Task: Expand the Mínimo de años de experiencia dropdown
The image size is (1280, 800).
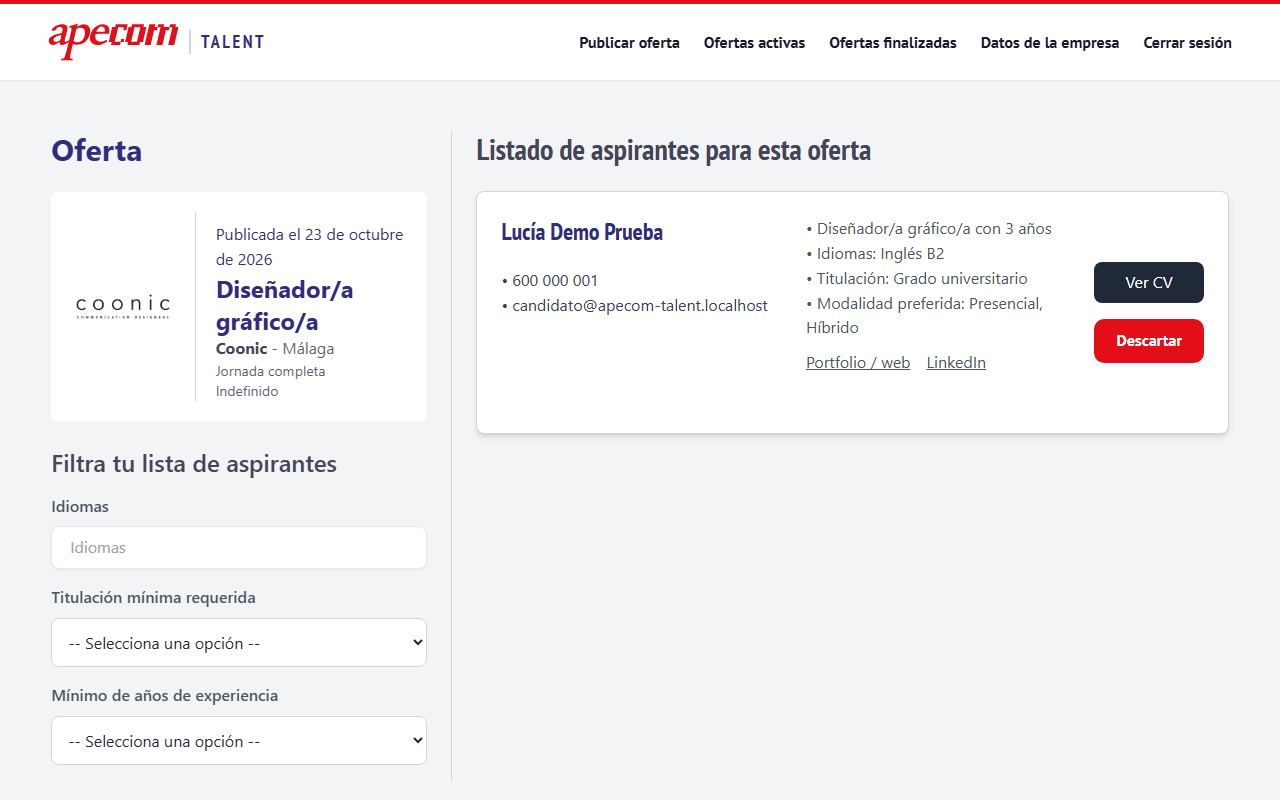Action: tap(239, 741)
